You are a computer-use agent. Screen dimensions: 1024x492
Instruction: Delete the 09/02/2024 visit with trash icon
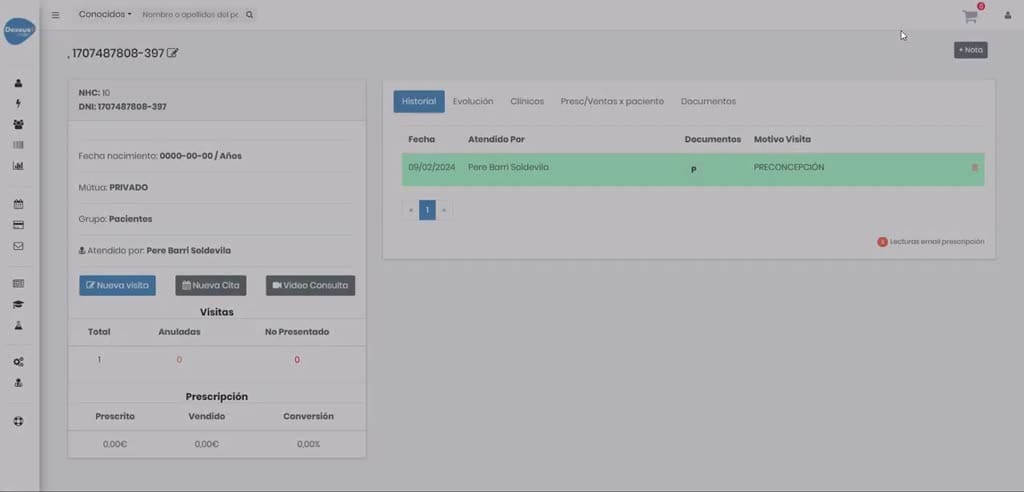point(975,168)
